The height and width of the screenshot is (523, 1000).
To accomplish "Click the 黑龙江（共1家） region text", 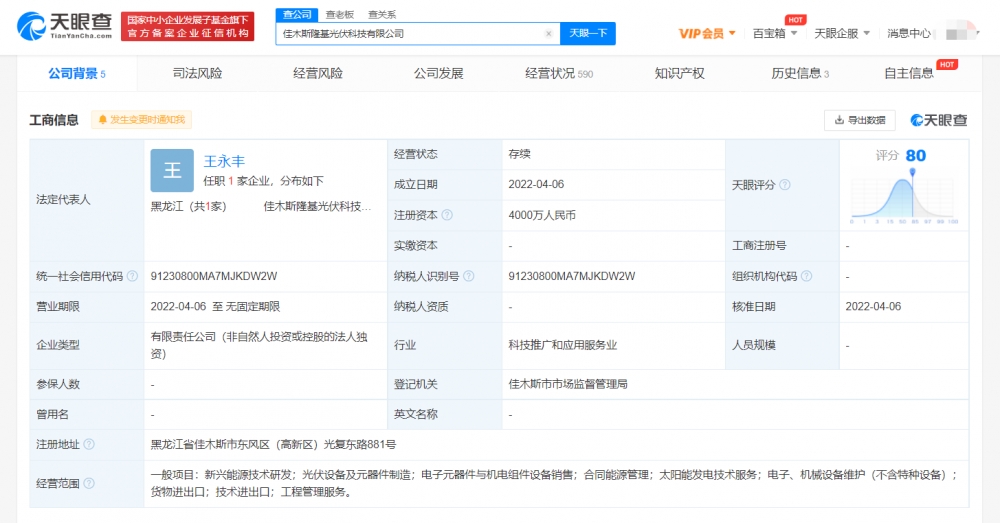I will pyautogui.click(x=189, y=206).
